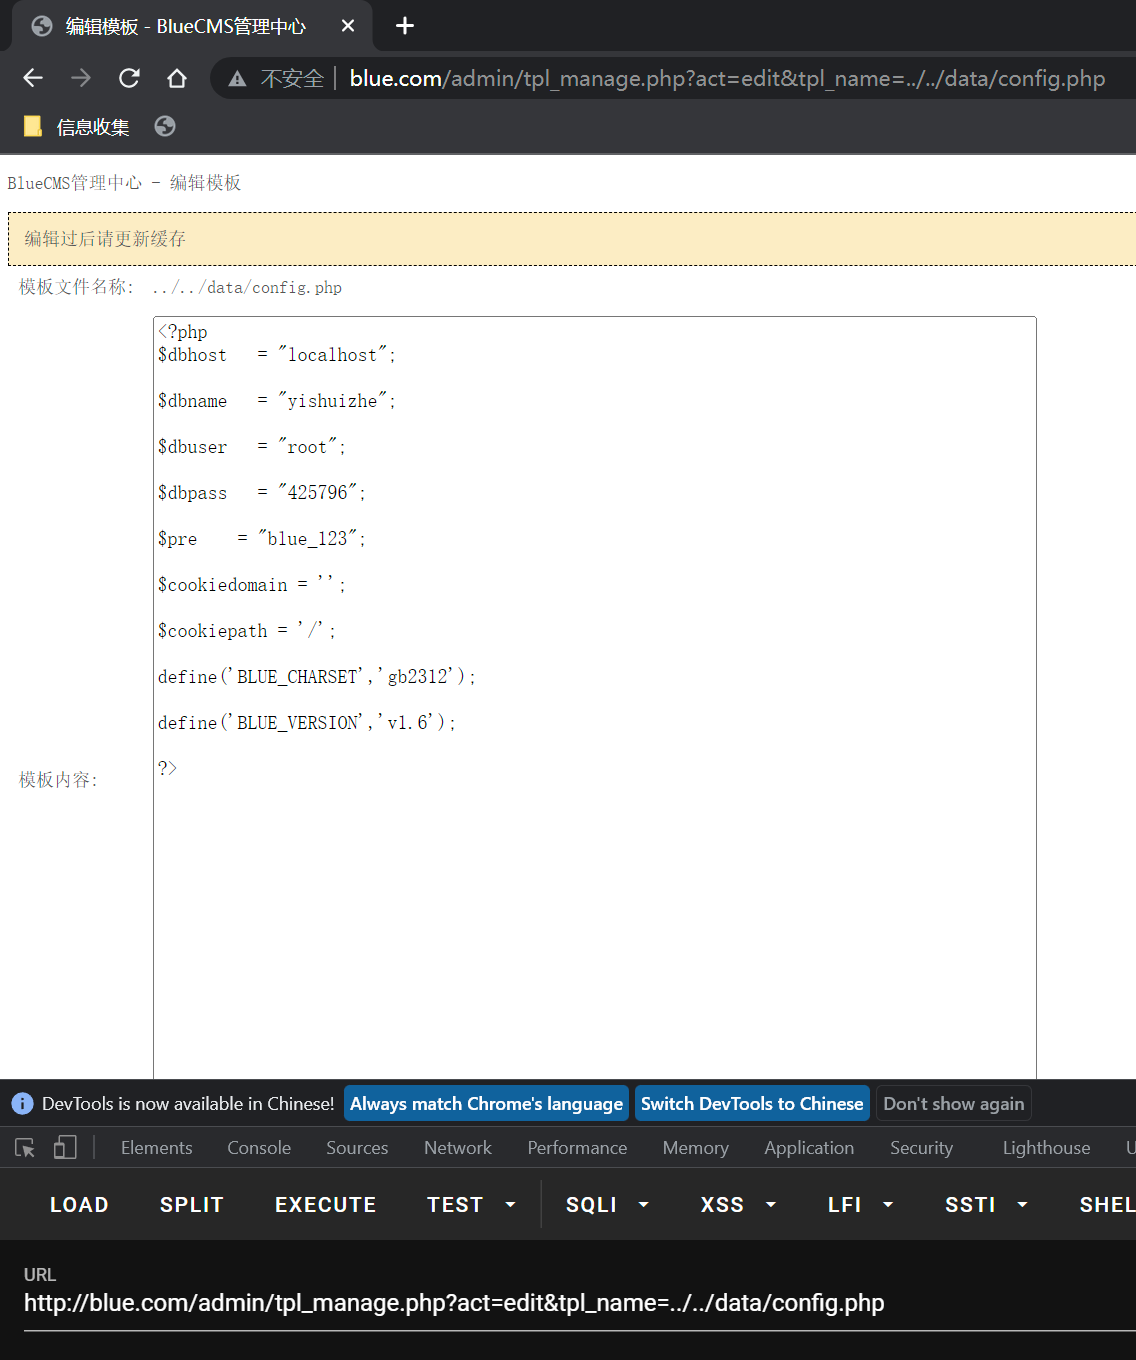Click the $cookiepath line
Viewport: 1136px width, 1360px height.
click(x=247, y=631)
